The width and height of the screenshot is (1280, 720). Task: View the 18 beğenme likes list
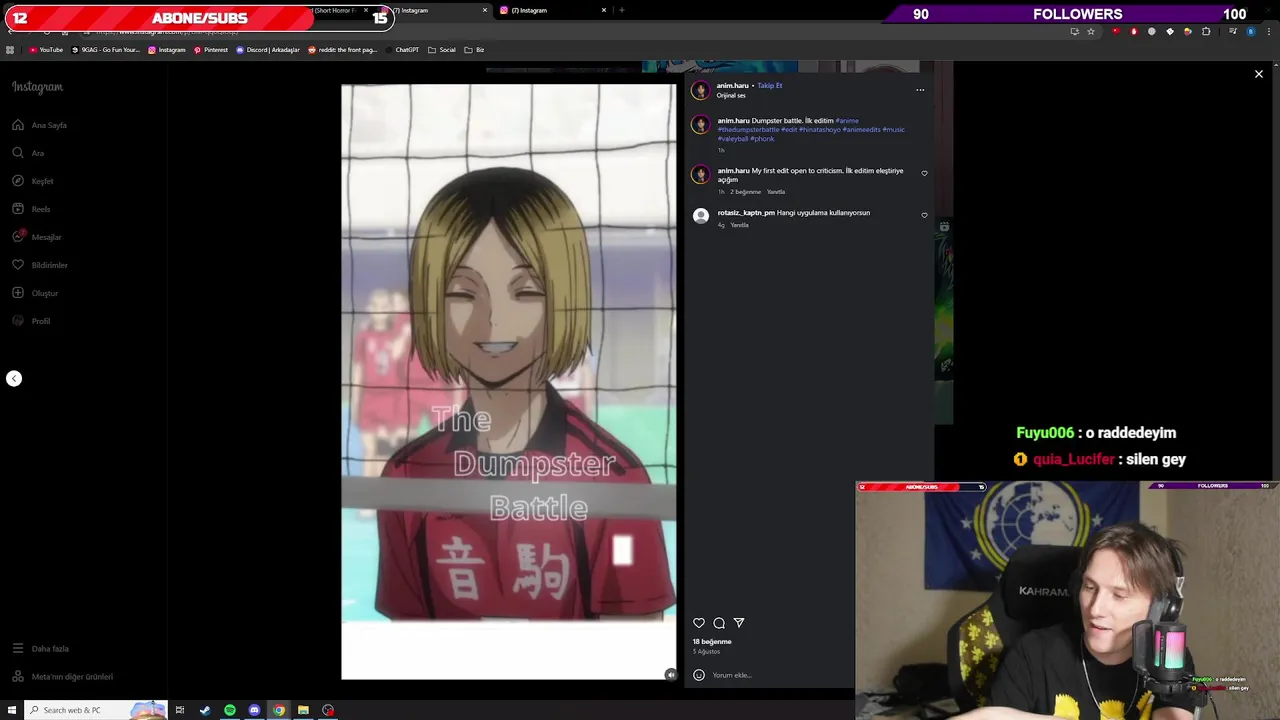click(712, 642)
